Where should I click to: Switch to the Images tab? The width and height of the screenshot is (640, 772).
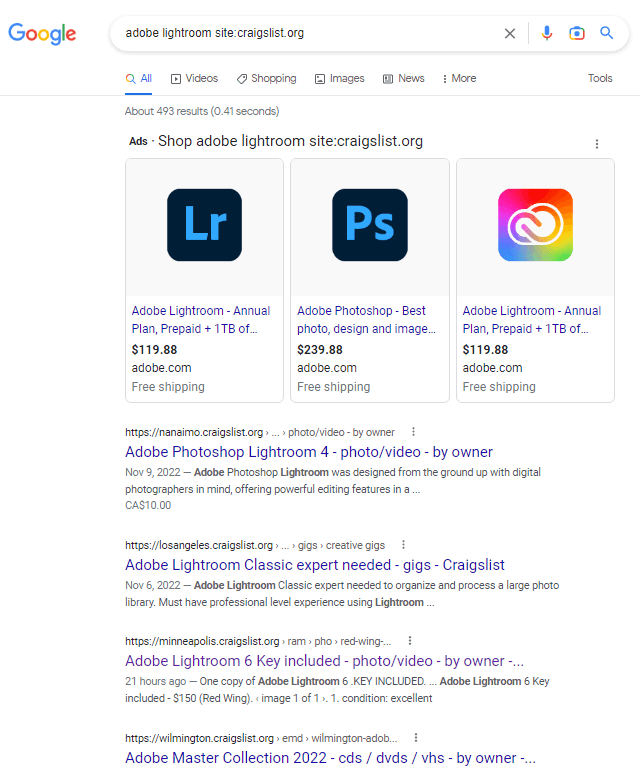pos(340,79)
